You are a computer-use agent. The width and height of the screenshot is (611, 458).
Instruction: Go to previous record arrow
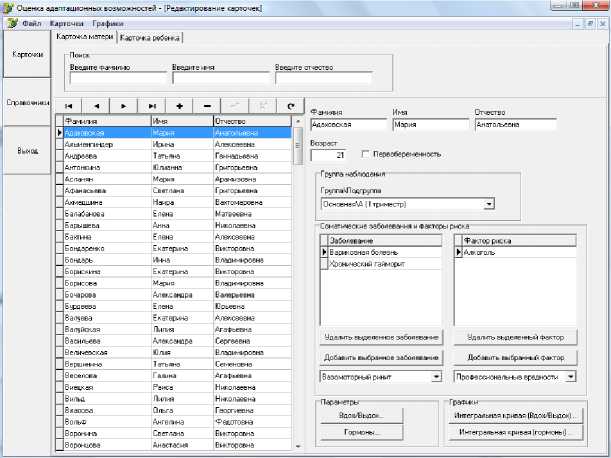pyautogui.click(x=96, y=105)
